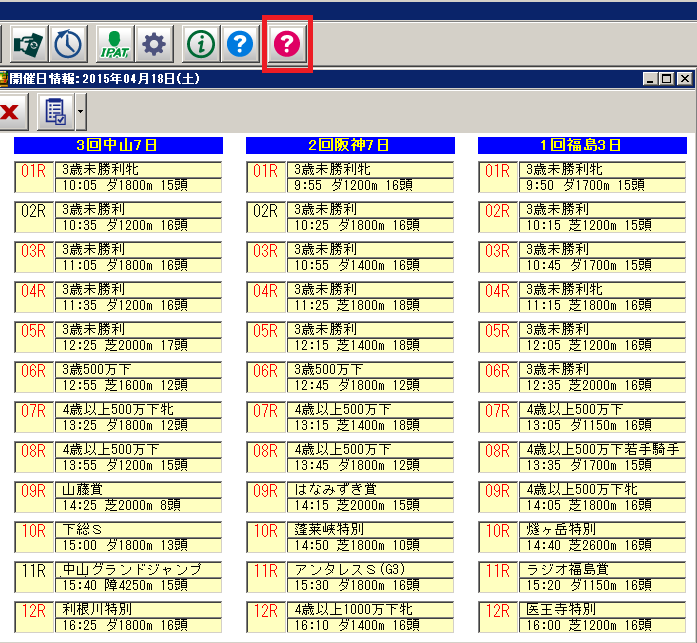This screenshot has height=643, width=697.
Task: Select 4歳以上500万下若手騎手 race name
Action: [x=602, y=449]
